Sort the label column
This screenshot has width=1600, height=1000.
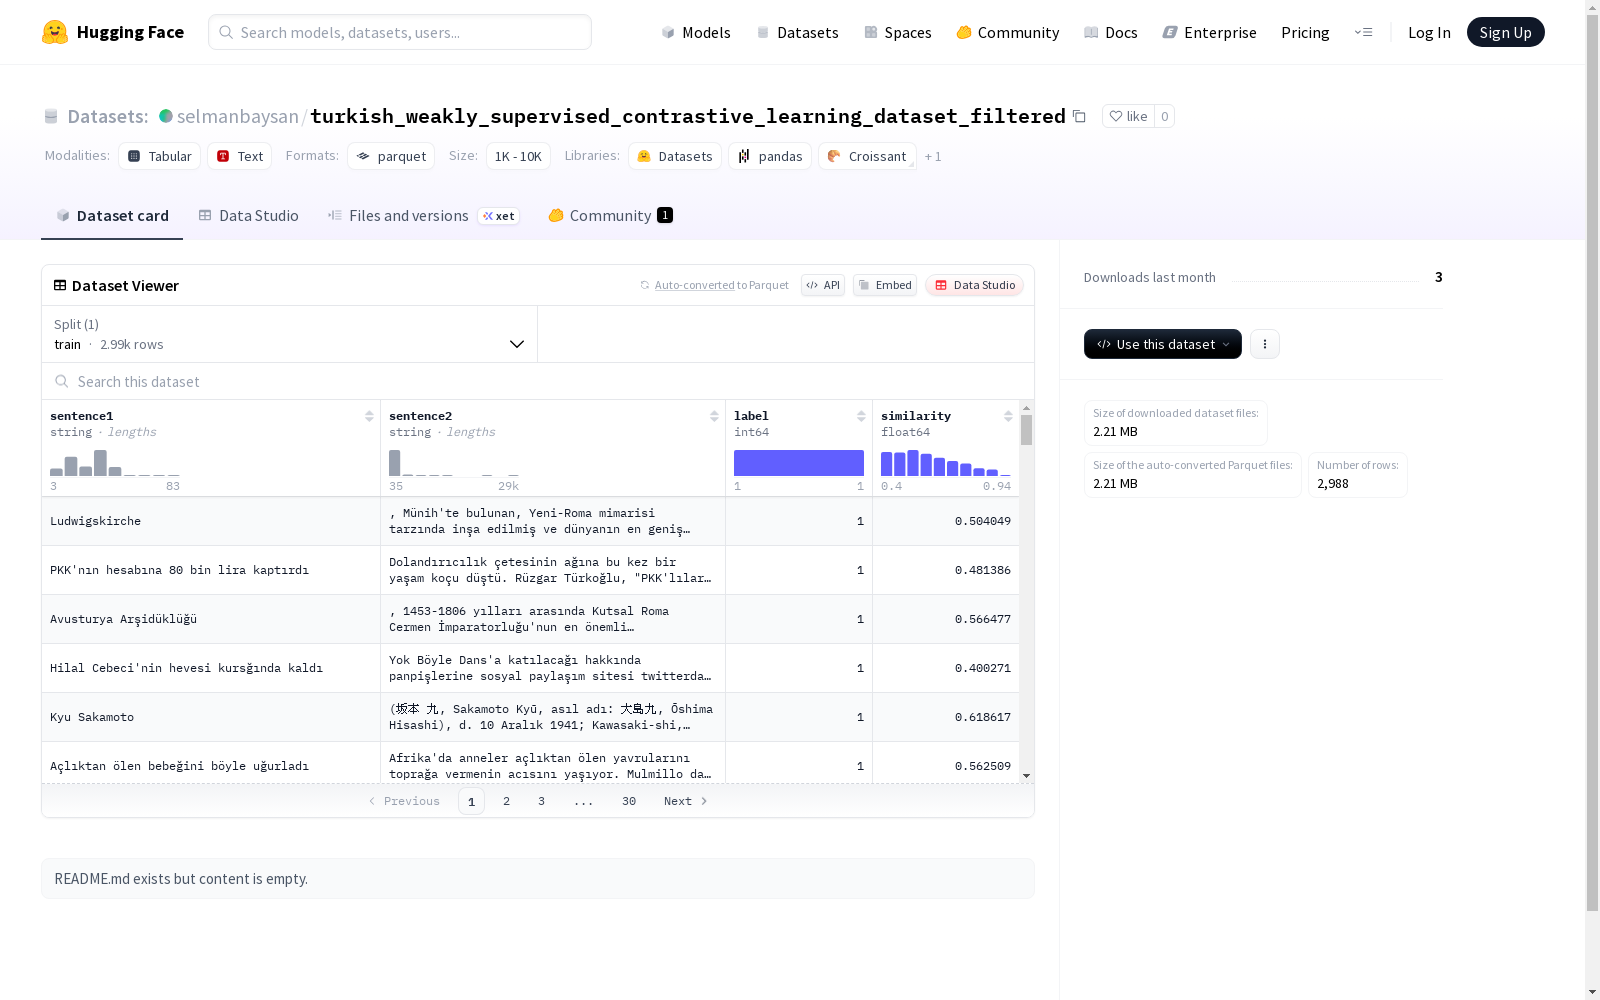(x=861, y=416)
